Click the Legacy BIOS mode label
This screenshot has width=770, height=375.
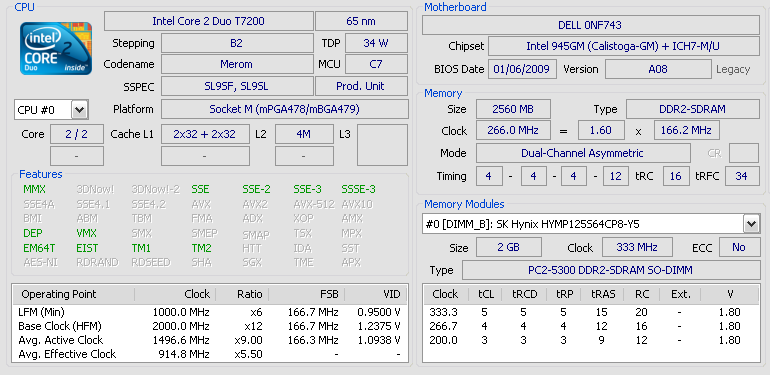(x=733, y=70)
